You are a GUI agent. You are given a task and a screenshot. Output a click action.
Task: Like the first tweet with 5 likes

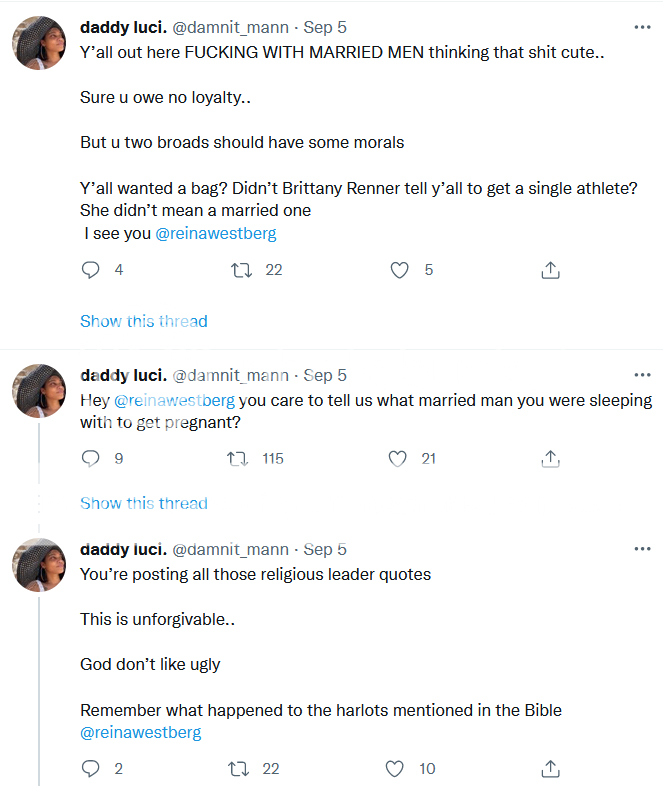click(x=399, y=270)
